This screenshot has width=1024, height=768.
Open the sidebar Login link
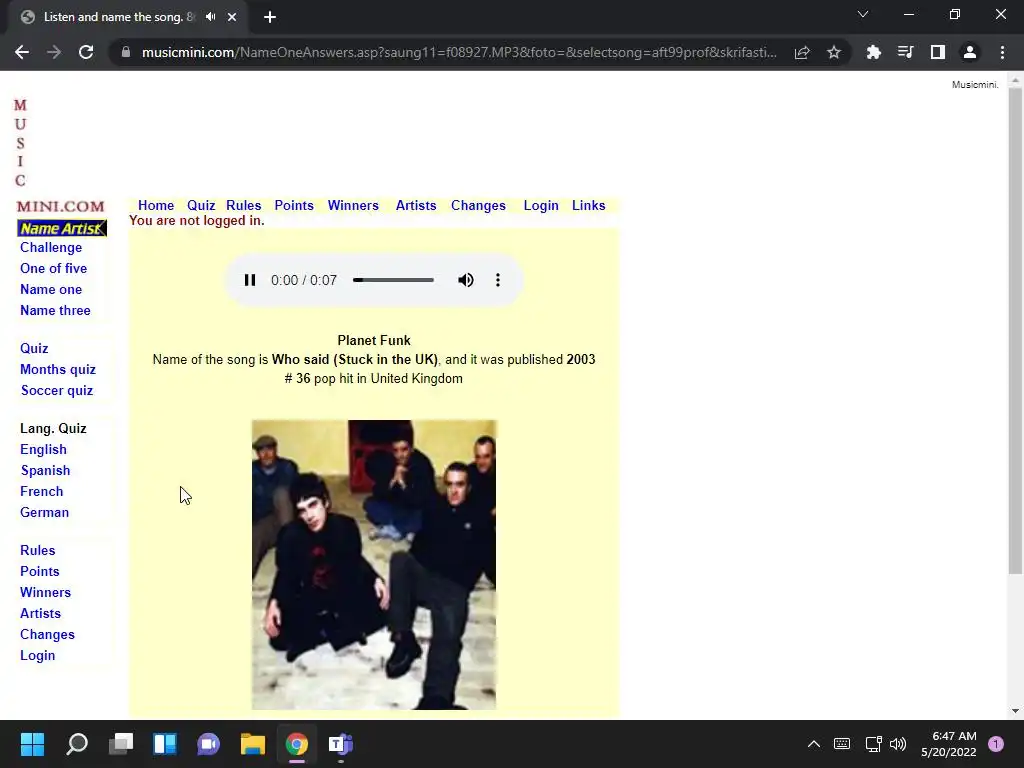pos(38,655)
